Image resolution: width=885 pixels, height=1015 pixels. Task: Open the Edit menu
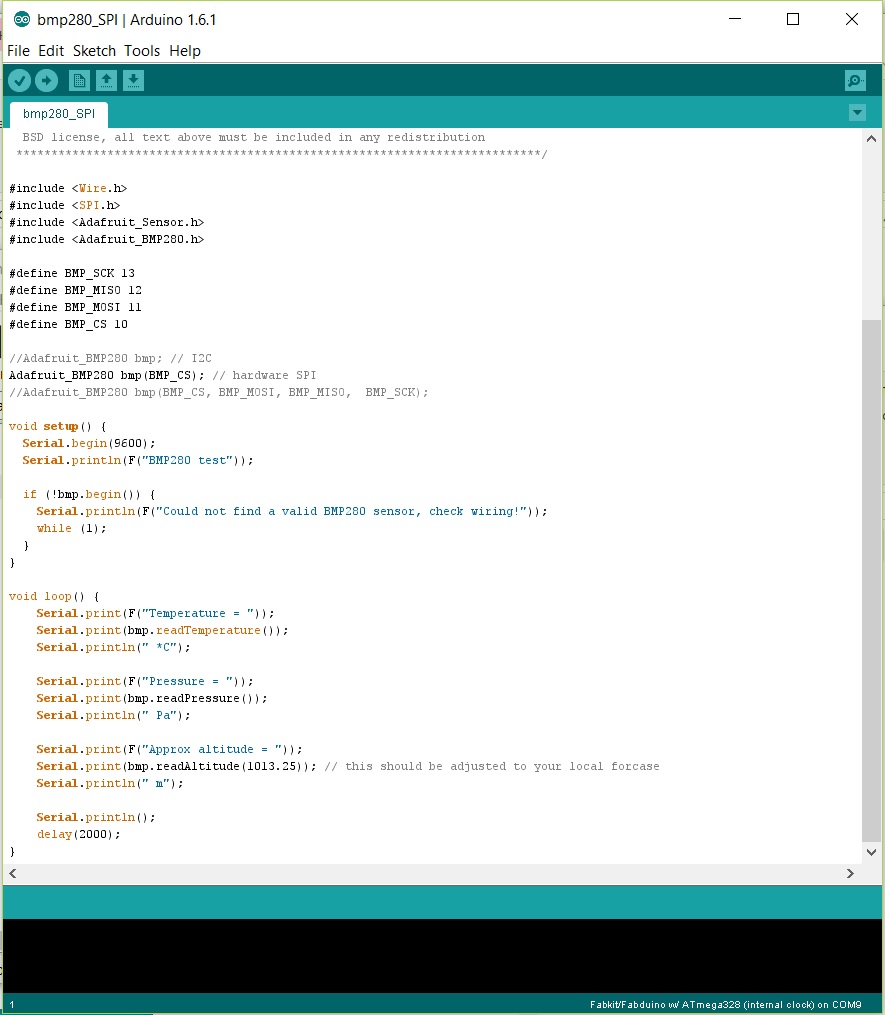50,50
